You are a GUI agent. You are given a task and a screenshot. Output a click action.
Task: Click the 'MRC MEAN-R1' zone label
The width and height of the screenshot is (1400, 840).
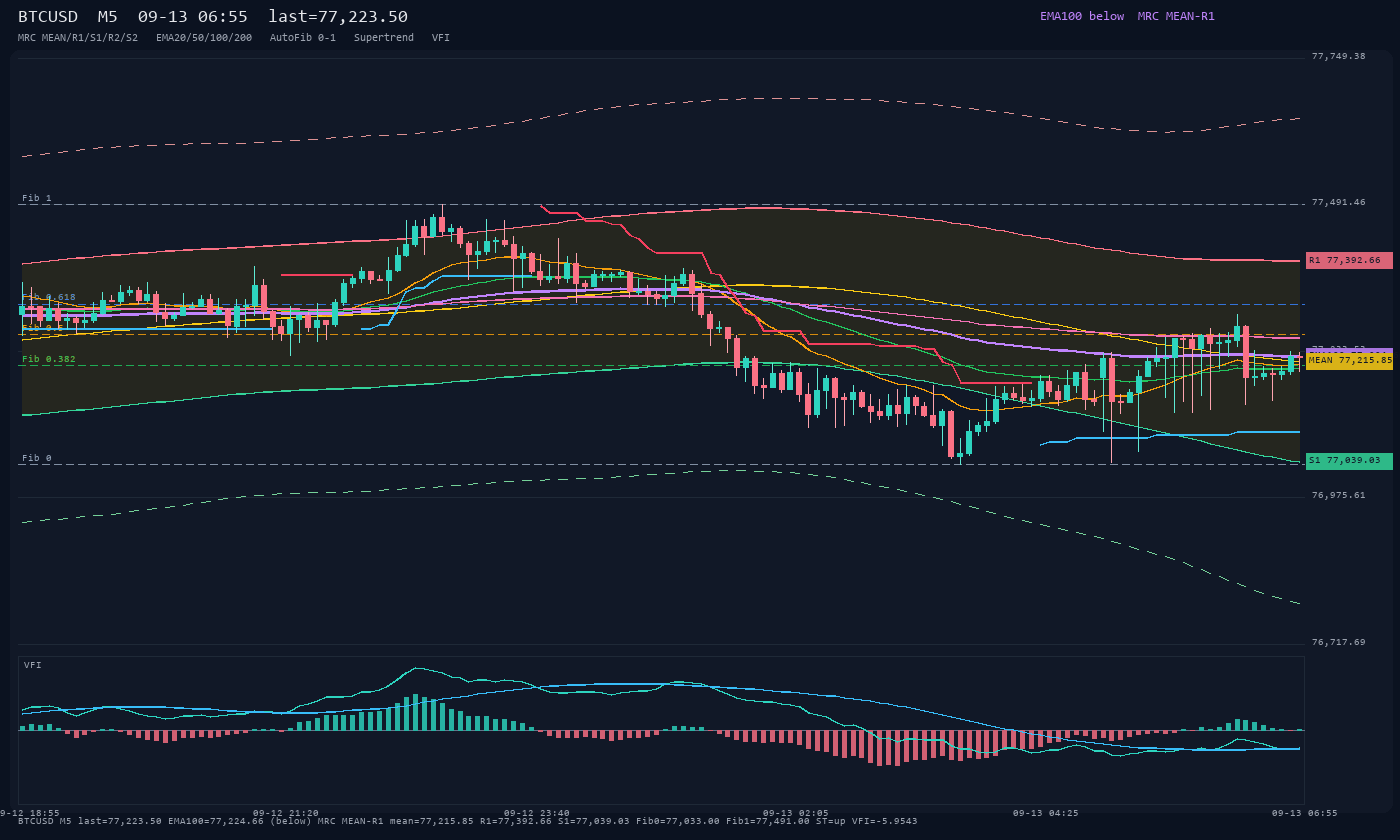point(1176,16)
